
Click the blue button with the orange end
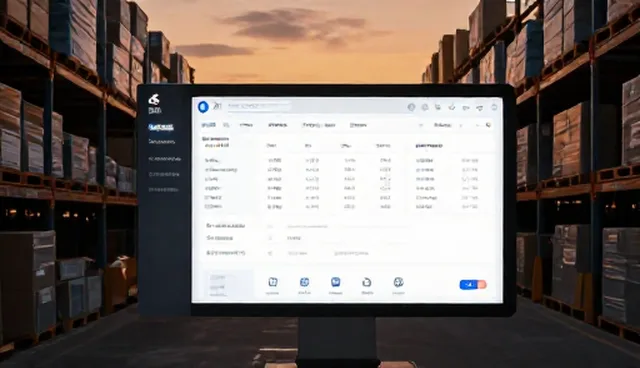(x=473, y=284)
